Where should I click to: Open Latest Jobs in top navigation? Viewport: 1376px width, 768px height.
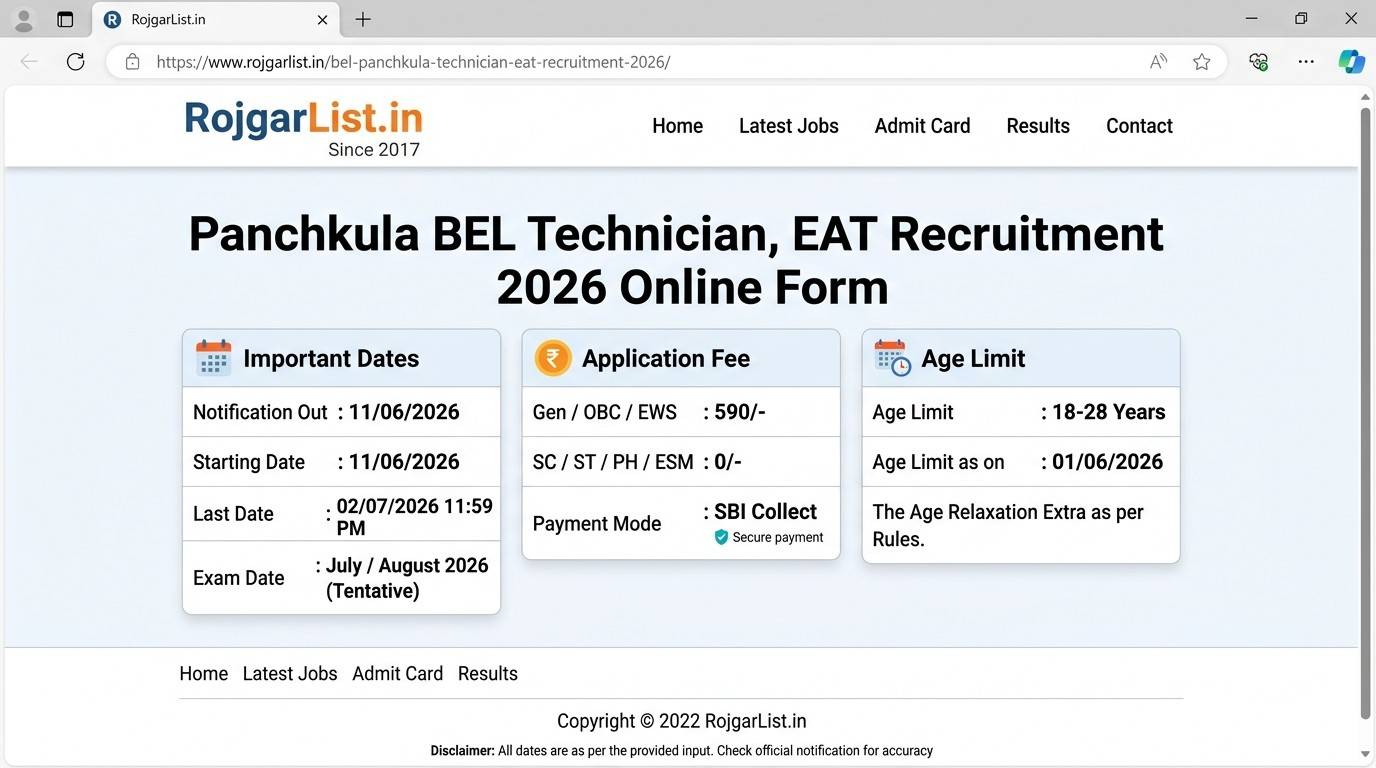coord(789,126)
